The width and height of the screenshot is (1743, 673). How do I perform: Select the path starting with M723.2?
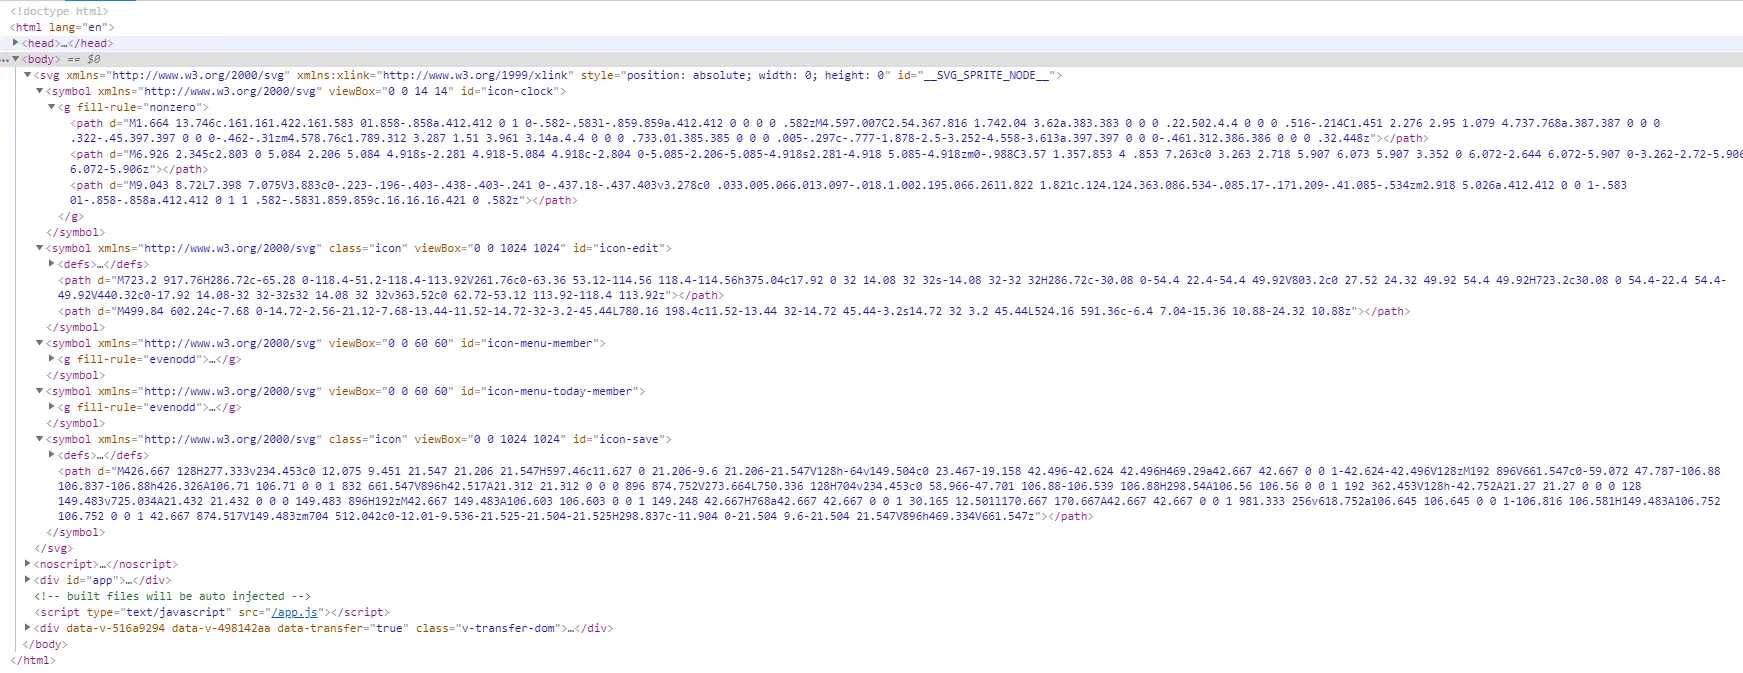coord(892,288)
